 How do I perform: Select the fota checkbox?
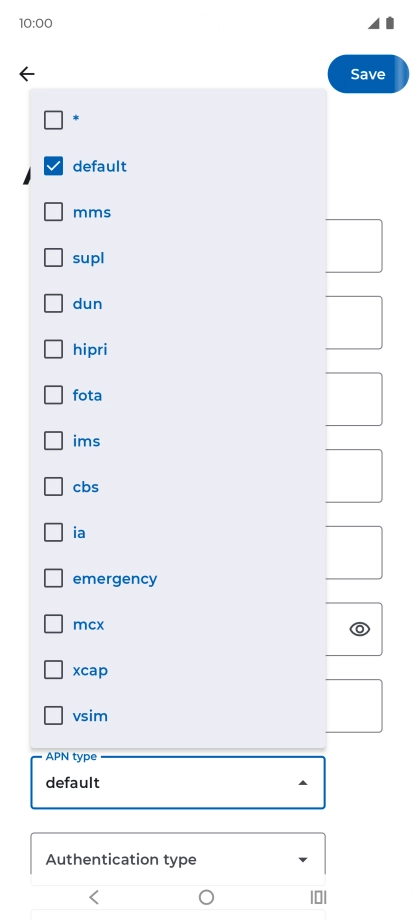53,395
